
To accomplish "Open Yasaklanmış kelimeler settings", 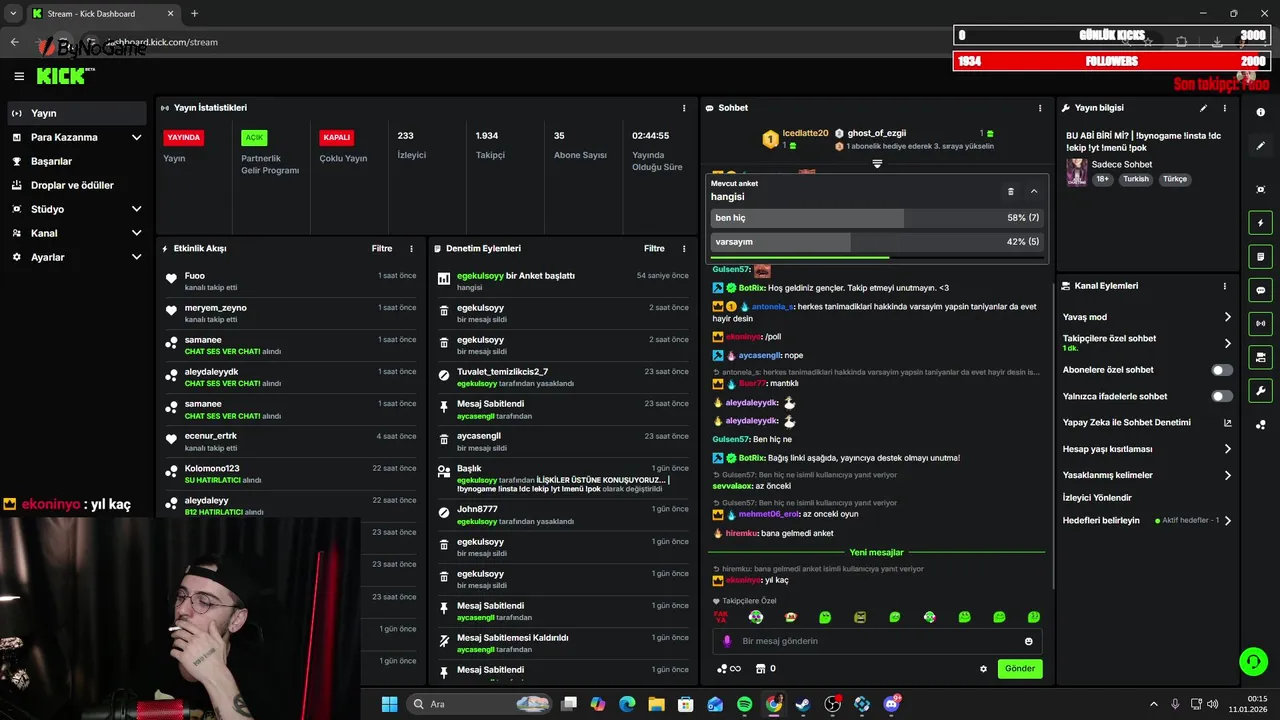I will pyautogui.click(x=1147, y=475).
